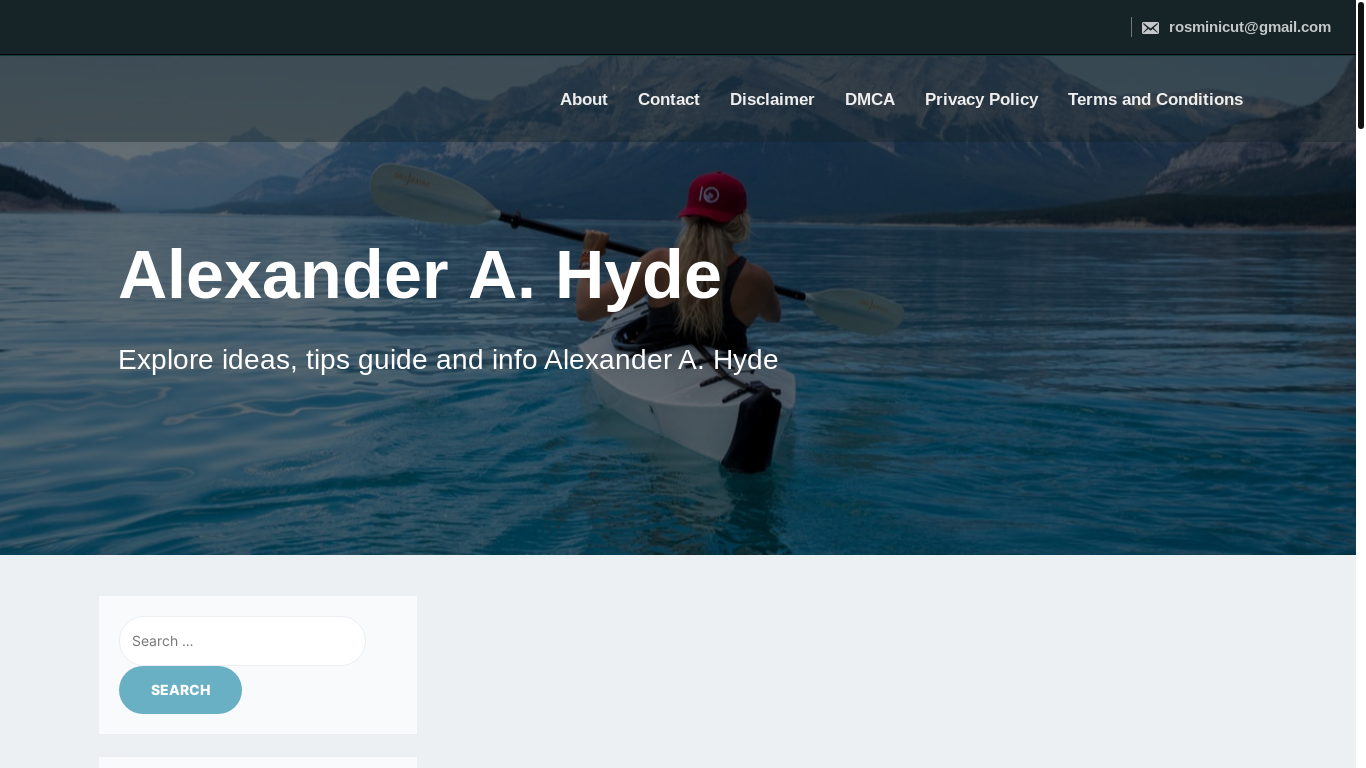Open the DMCA page
Image resolution: width=1366 pixels, height=768 pixels.
[870, 99]
